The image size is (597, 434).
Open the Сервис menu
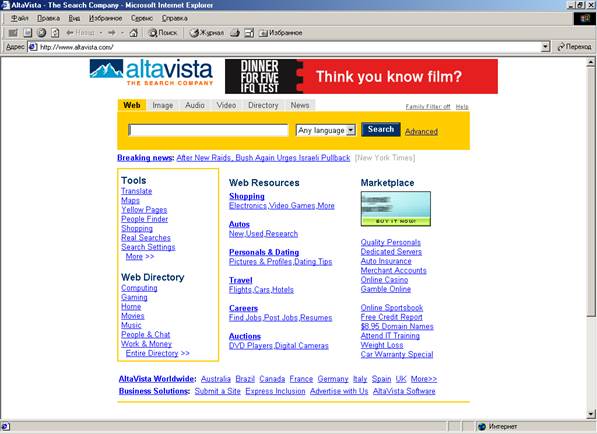[142, 18]
